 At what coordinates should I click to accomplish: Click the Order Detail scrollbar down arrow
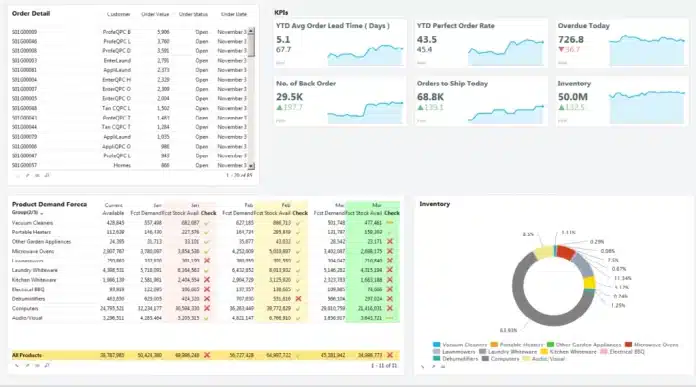pos(251,166)
